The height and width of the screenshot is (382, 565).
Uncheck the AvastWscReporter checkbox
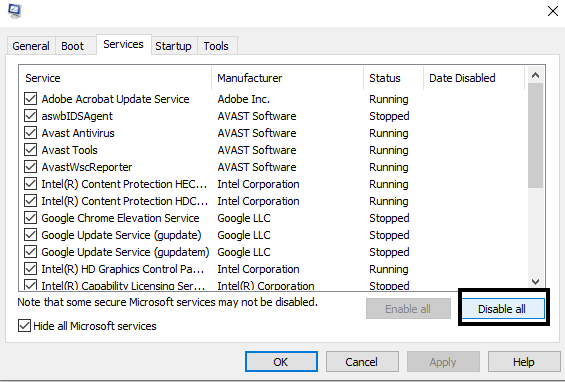pyautogui.click(x=31, y=167)
